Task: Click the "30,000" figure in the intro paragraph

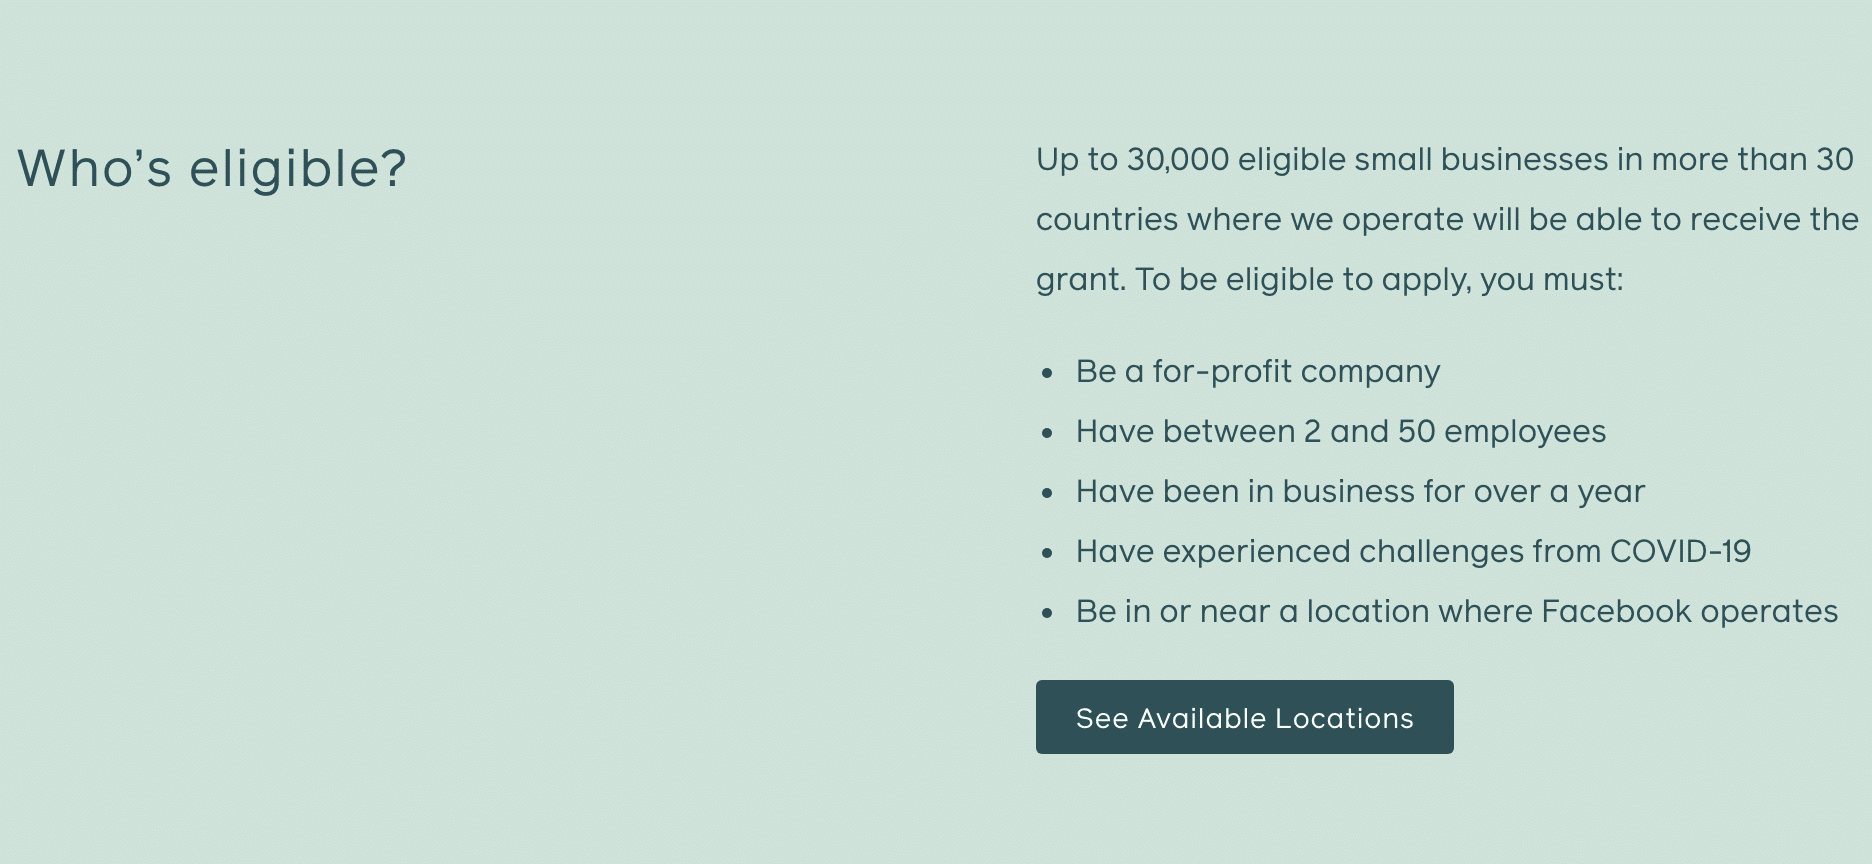Action: 1178,160
